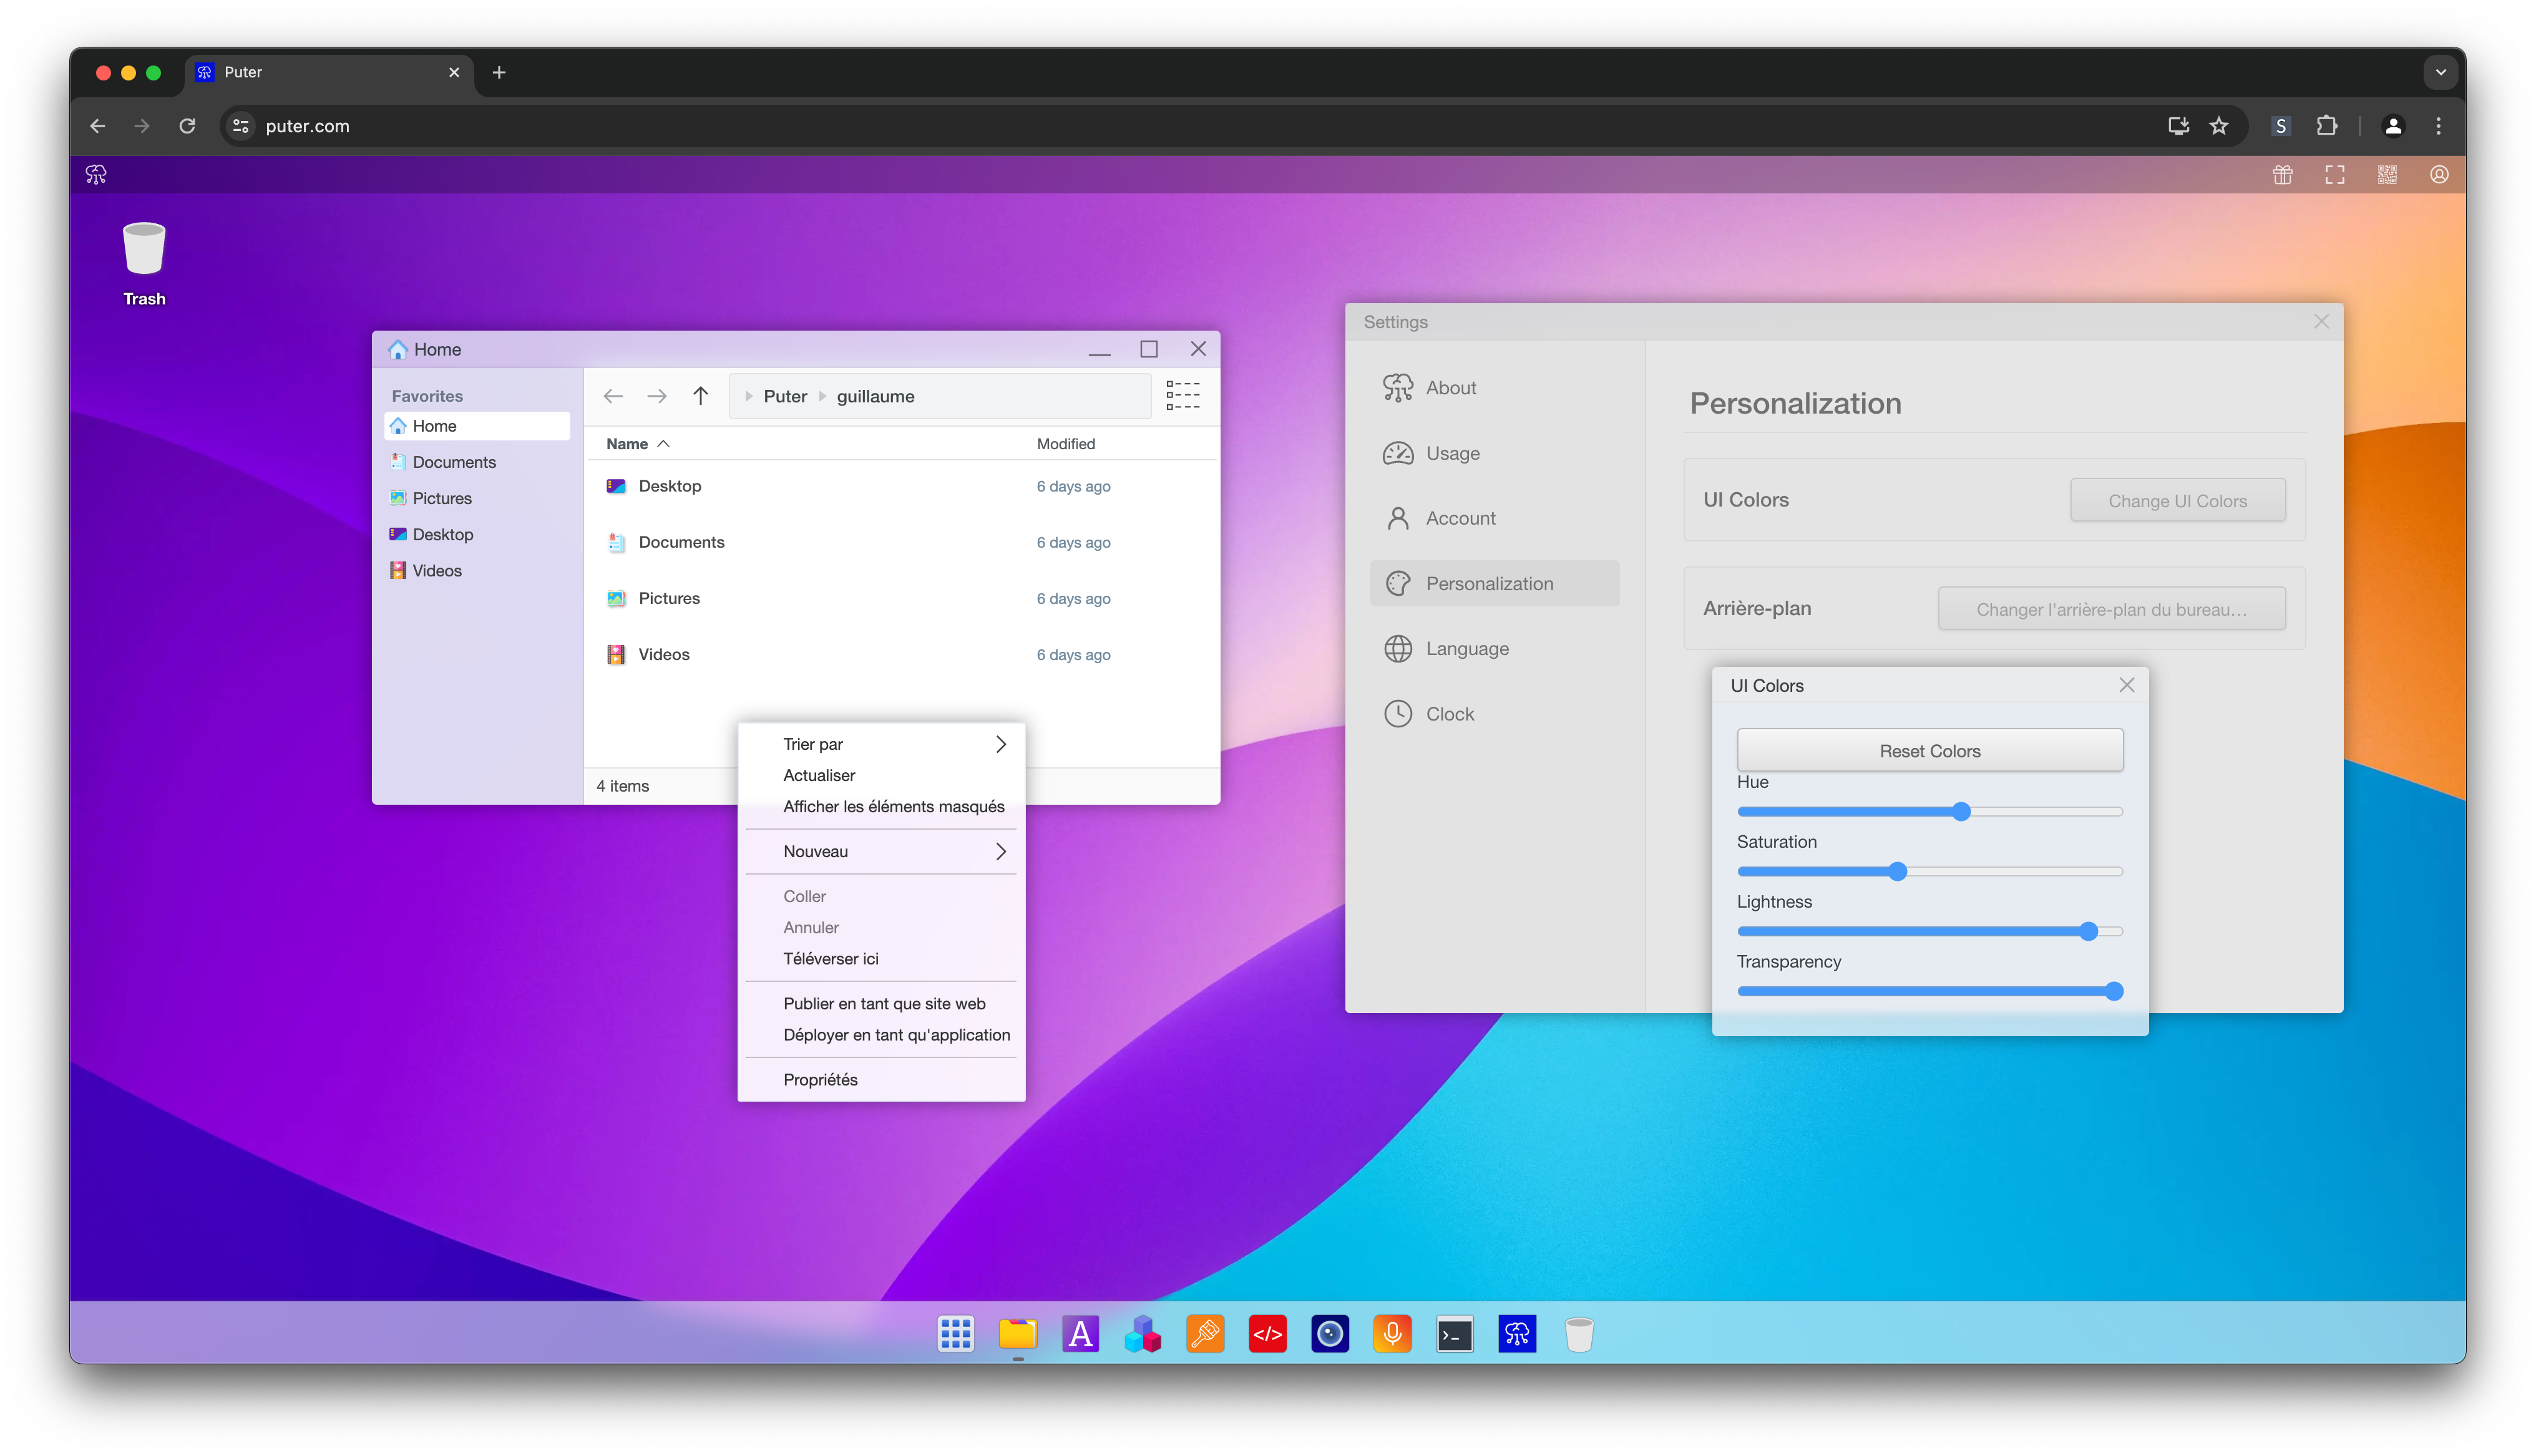
Task: Bookmark this page with the star icon
Action: pyautogui.click(x=2219, y=126)
